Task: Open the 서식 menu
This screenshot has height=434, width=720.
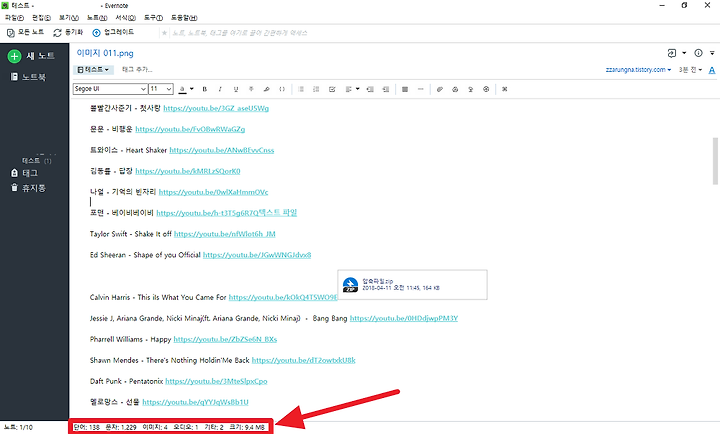Action: (125, 17)
